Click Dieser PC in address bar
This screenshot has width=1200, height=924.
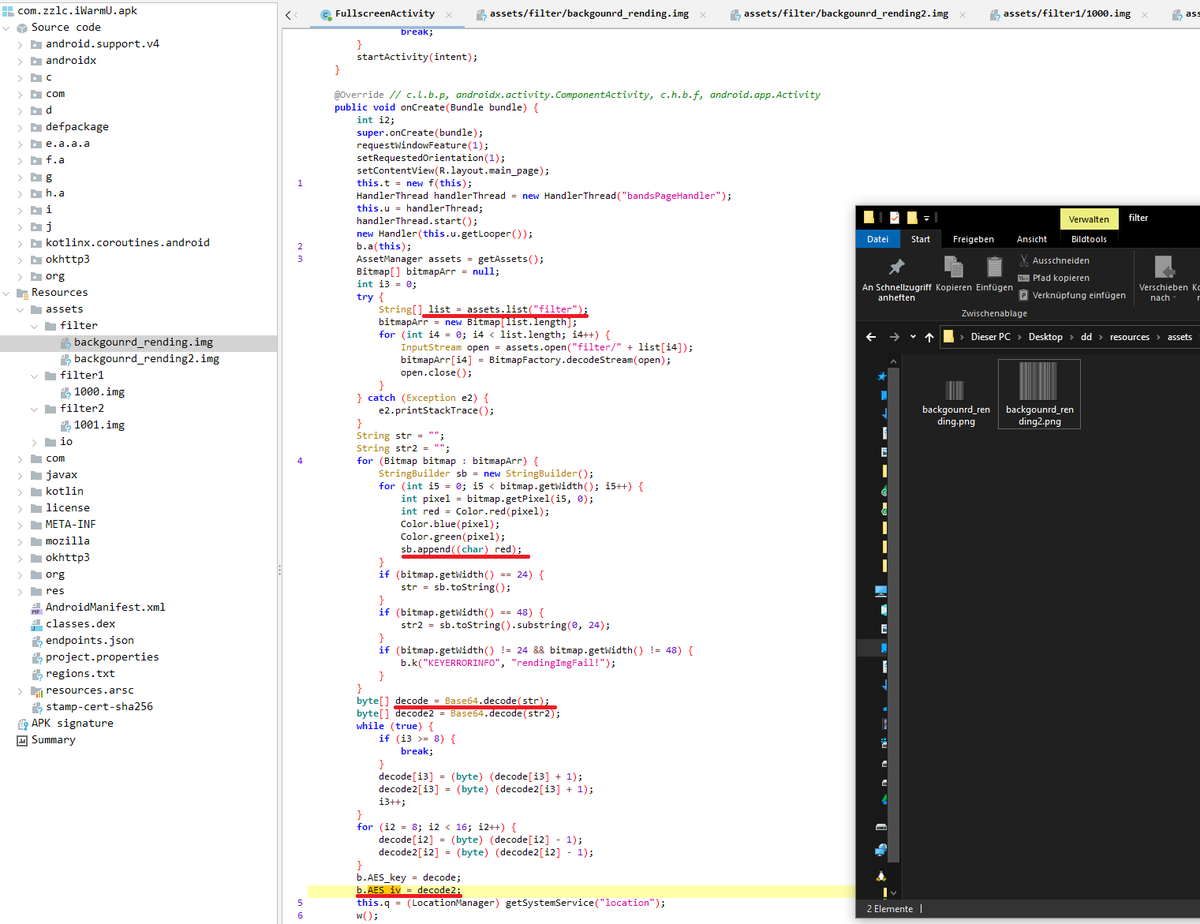click(x=992, y=337)
